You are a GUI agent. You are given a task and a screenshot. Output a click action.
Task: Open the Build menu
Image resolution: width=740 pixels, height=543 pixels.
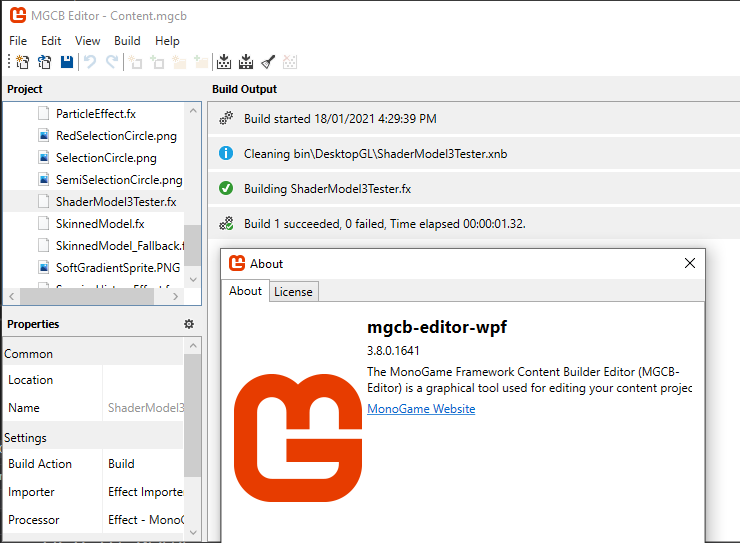(x=127, y=41)
